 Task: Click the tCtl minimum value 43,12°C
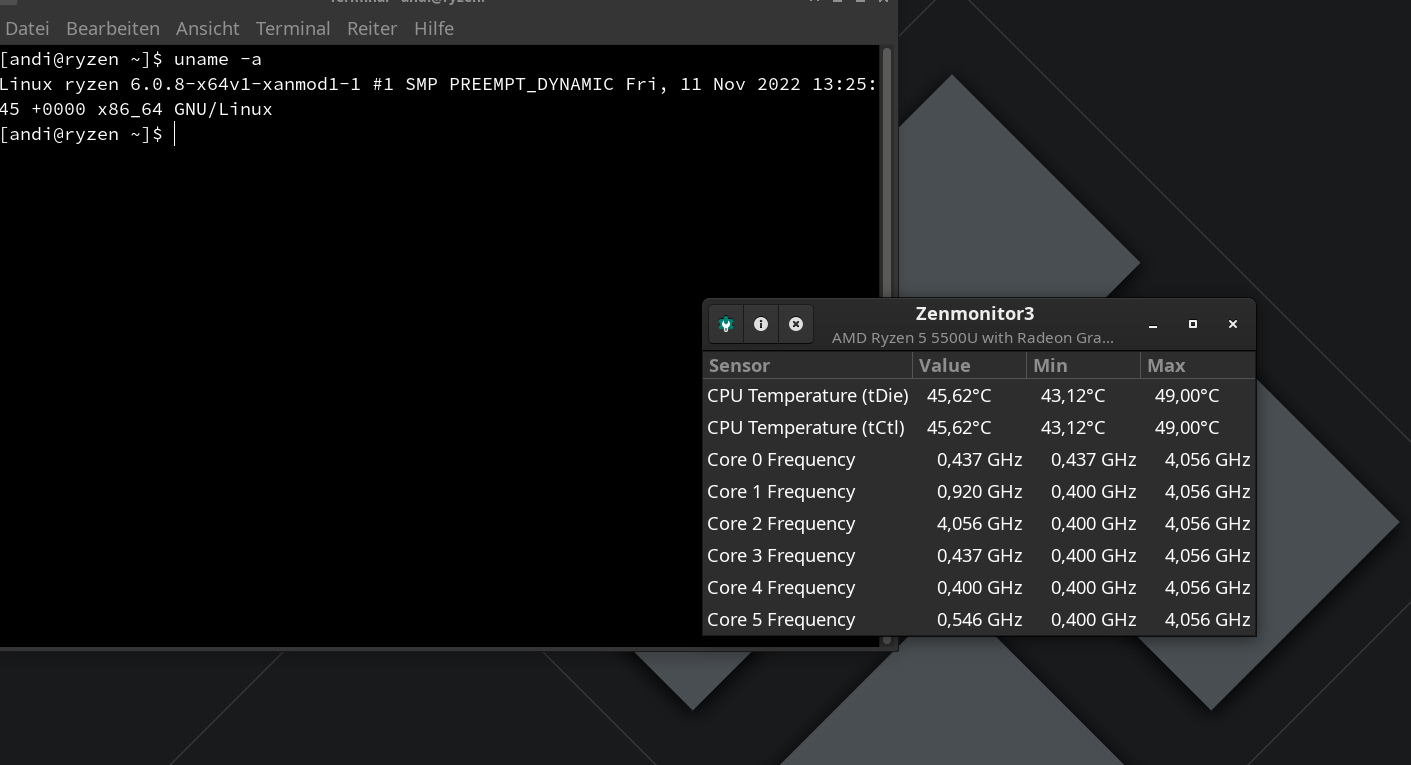(1073, 428)
